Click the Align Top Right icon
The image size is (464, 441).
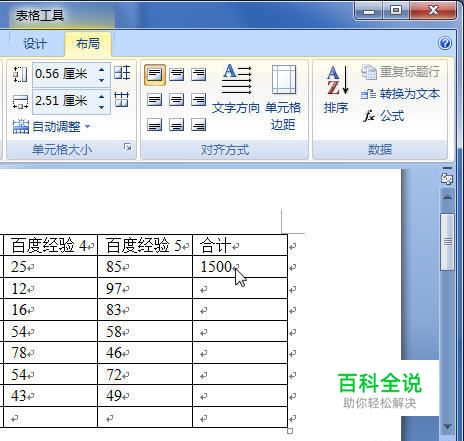click(198, 75)
